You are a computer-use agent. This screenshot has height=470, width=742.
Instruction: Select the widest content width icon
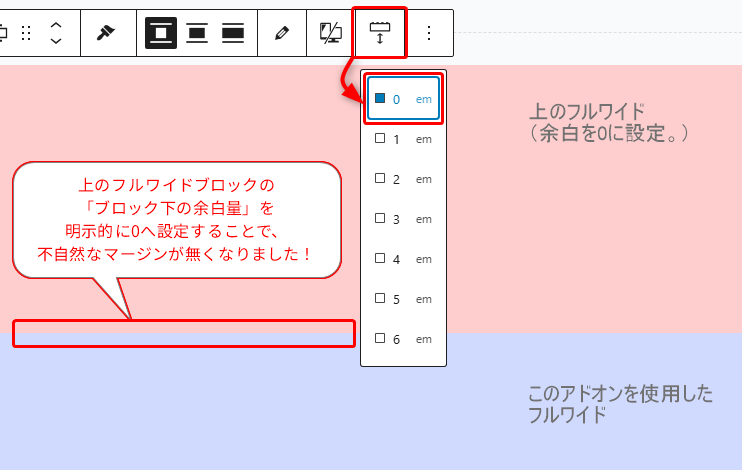233,33
